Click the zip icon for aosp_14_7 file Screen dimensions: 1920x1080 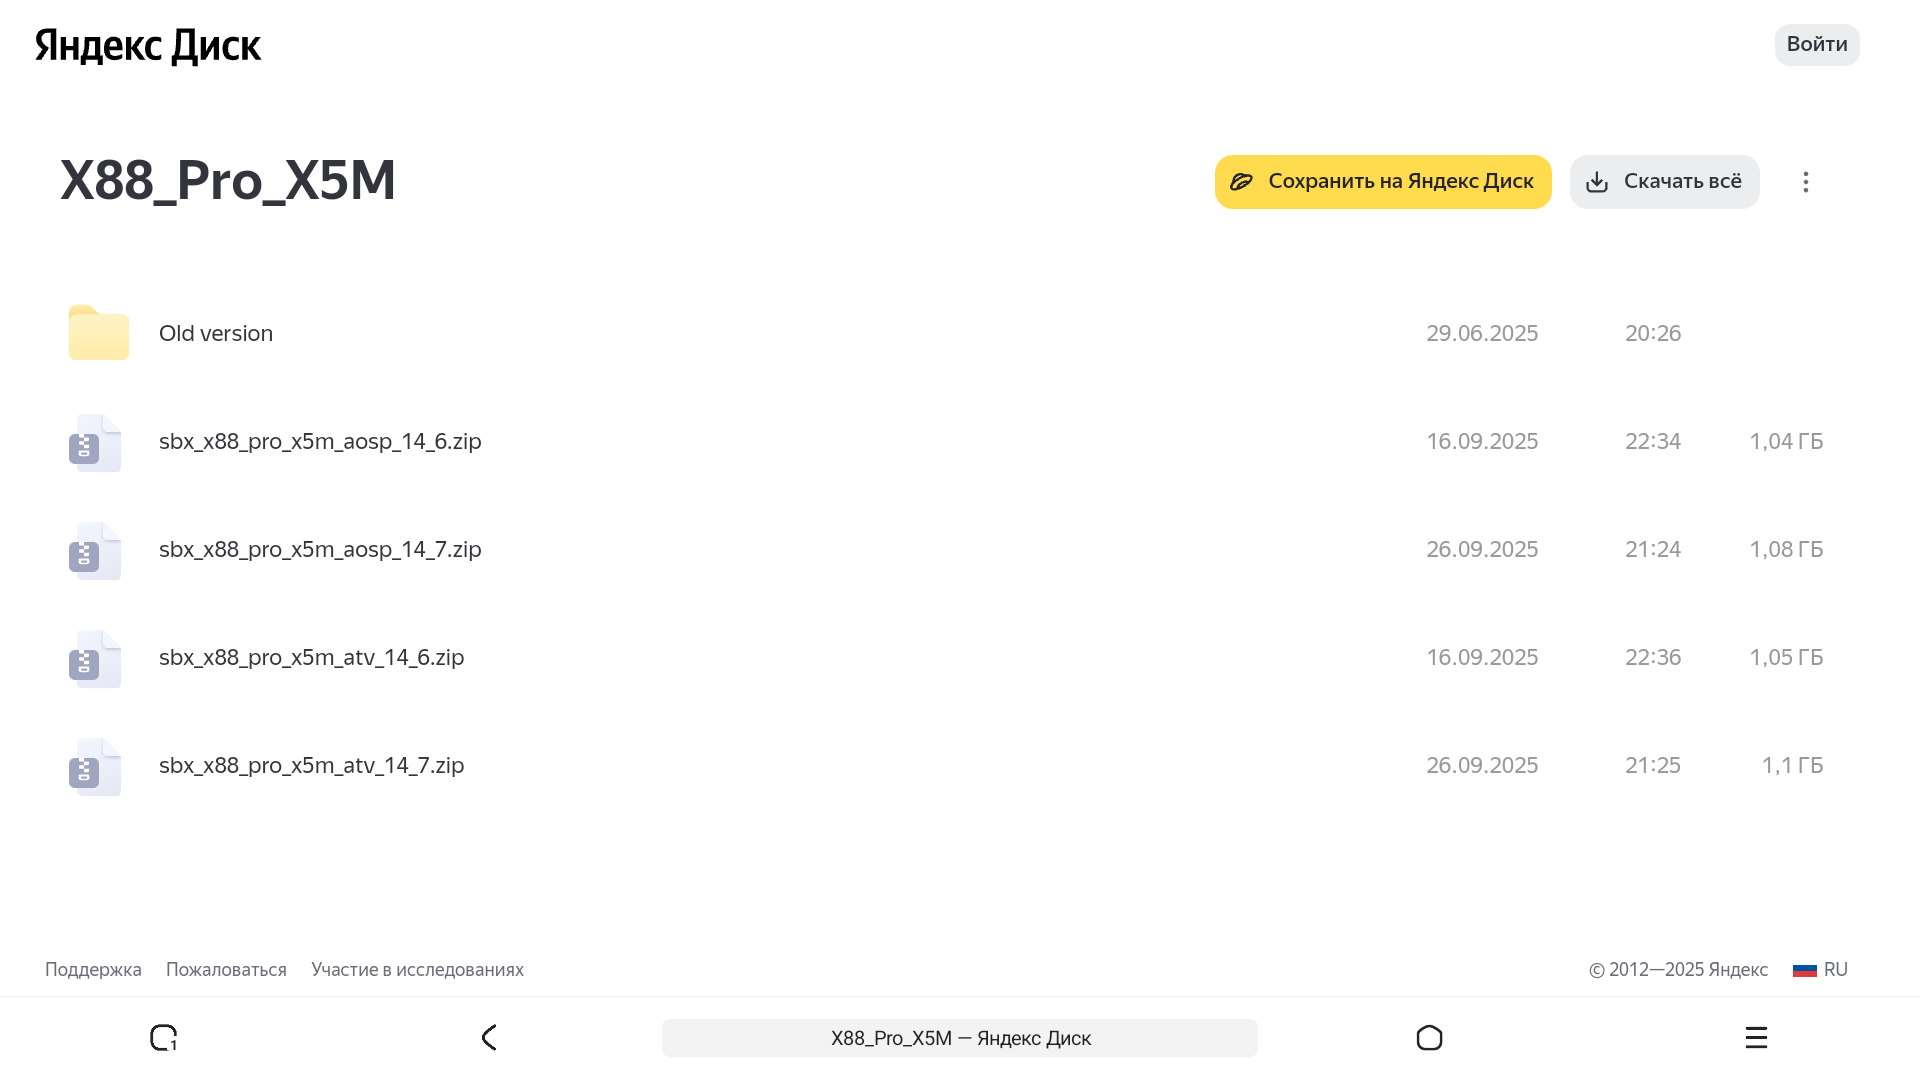coord(94,550)
